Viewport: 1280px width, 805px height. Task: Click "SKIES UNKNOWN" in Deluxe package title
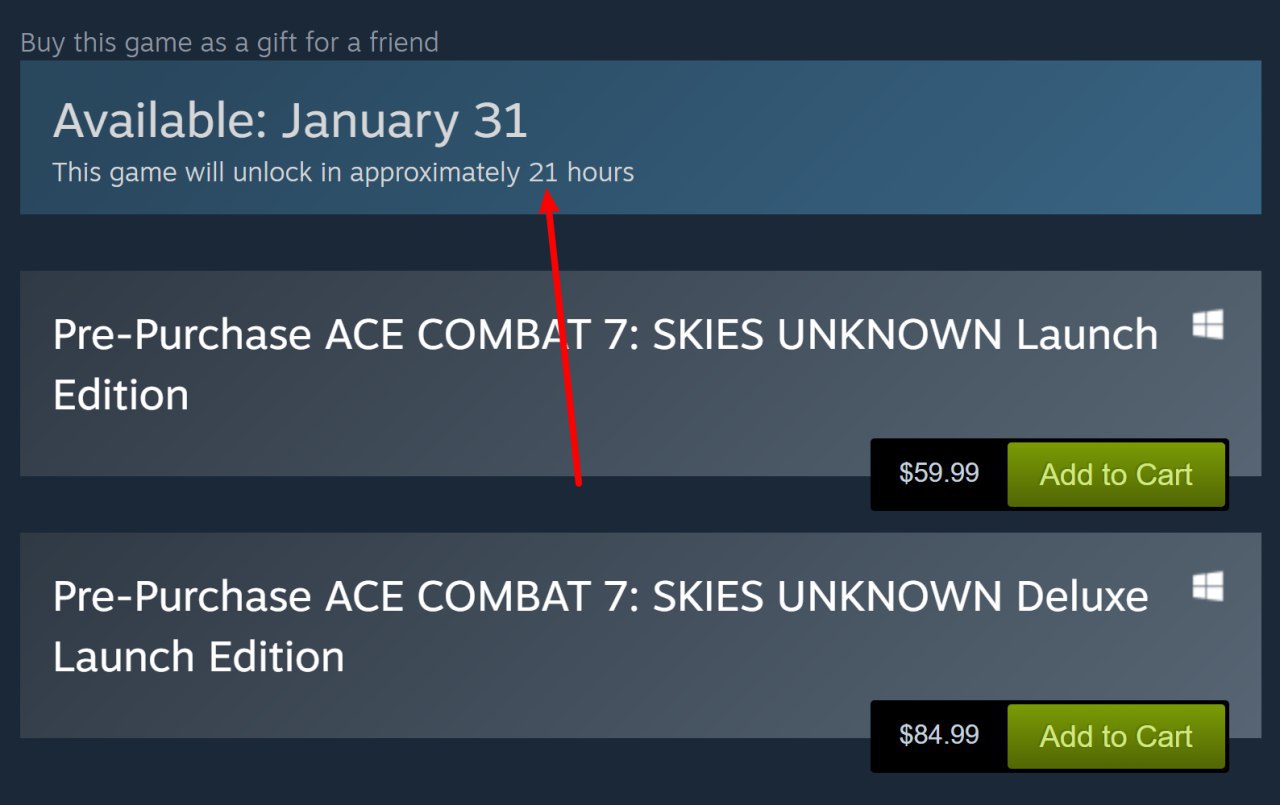coord(827,597)
